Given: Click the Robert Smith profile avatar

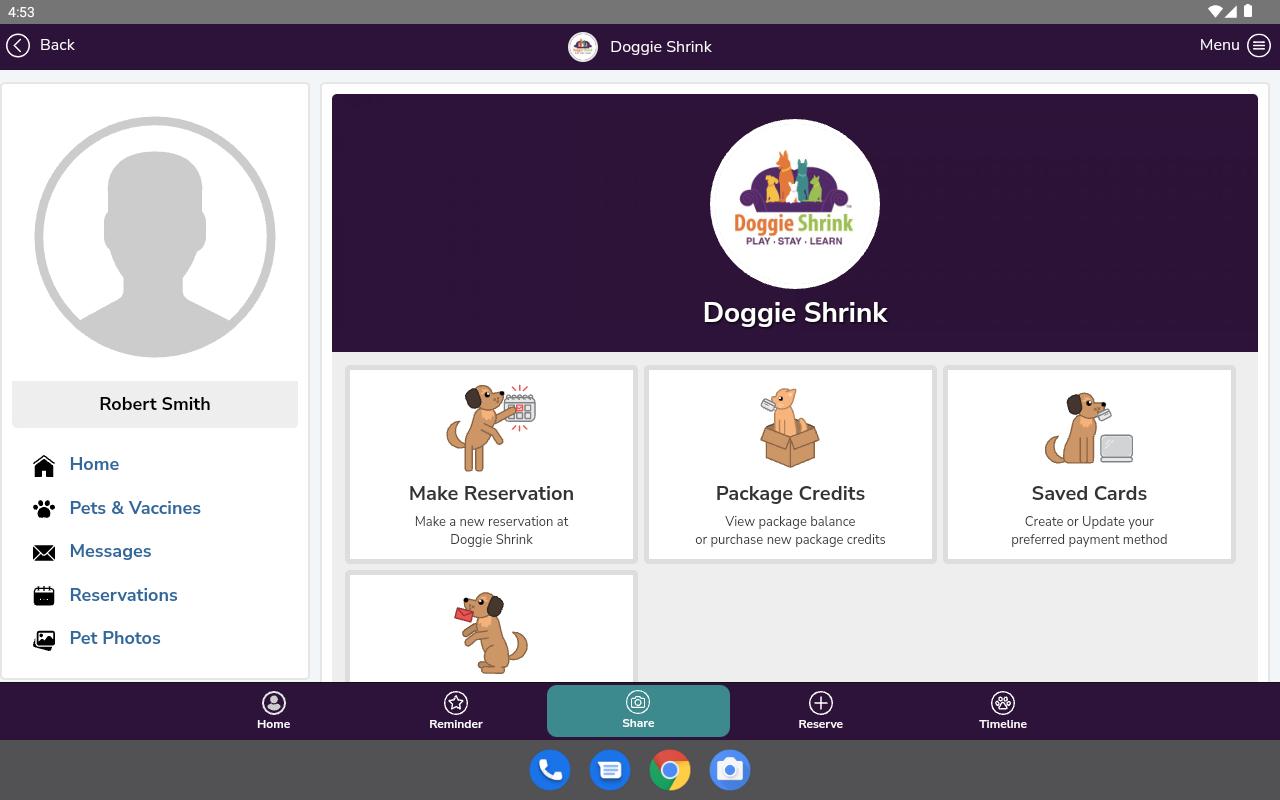Looking at the screenshot, I should (x=155, y=237).
